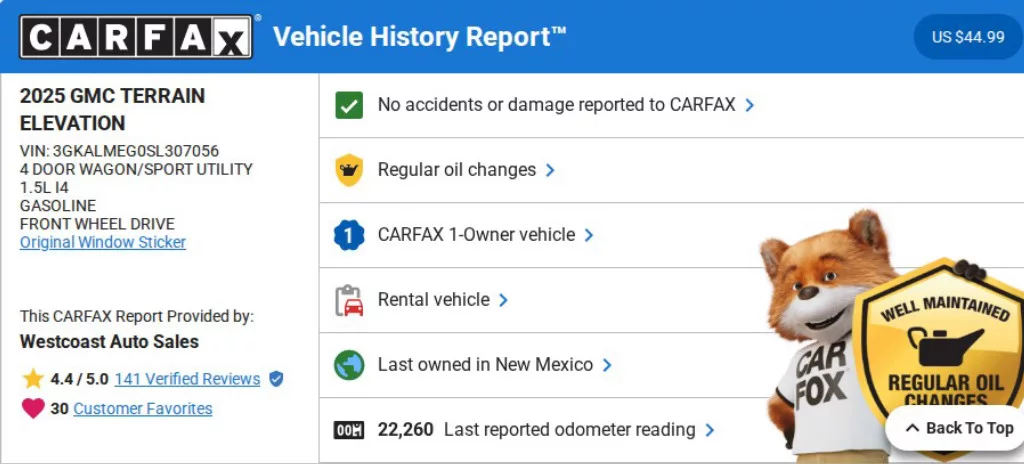1024x464 pixels.
Task: Click the globe last-owned location icon
Action: click(x=349, y=365)
